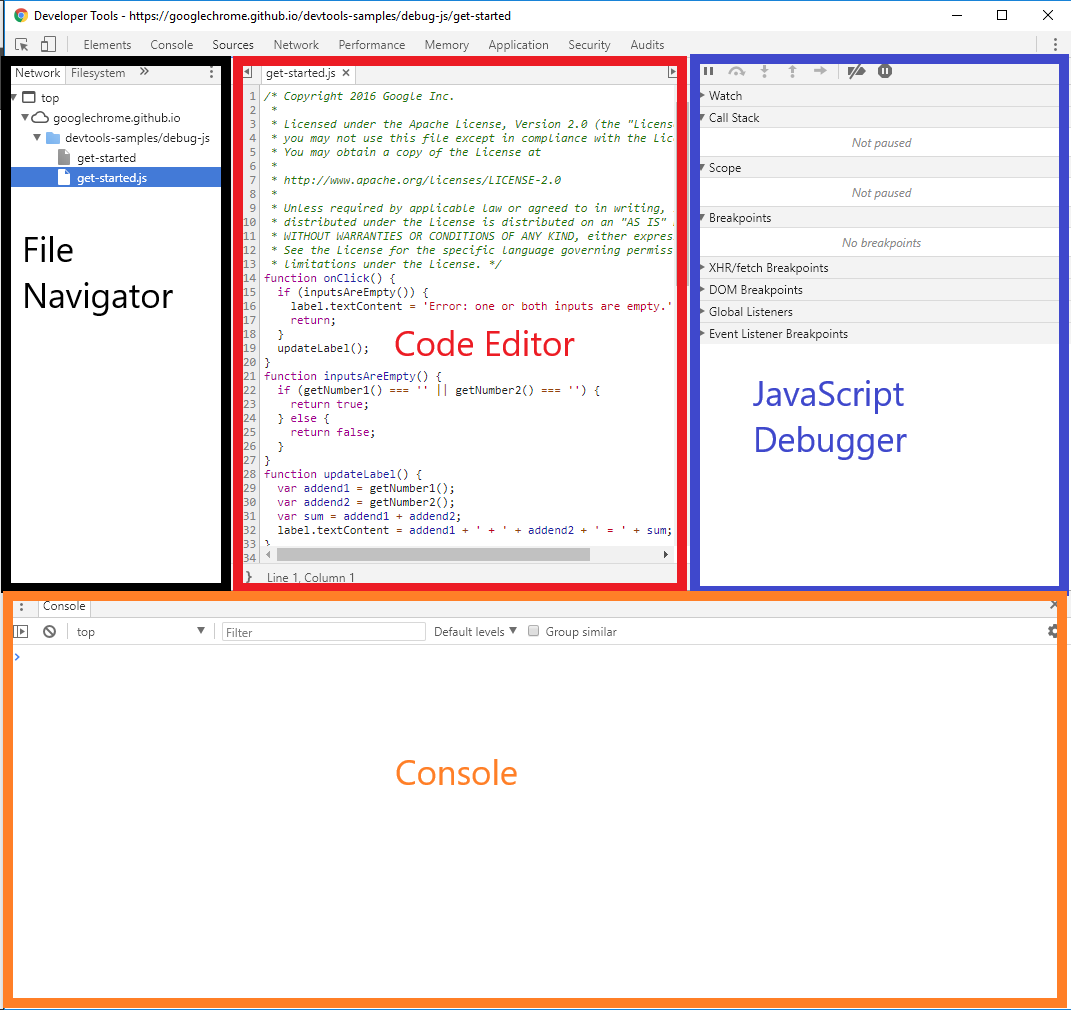Click the Step into next function call icon
The width and height of the screenshot is (1071, 1010).
[764, 70]
